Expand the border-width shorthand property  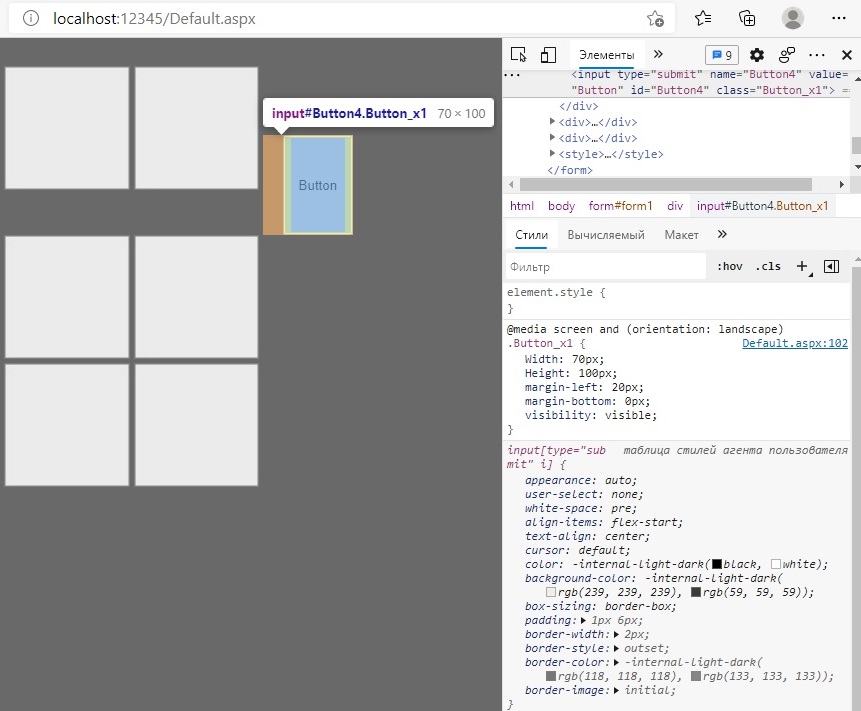pos(618,635)
